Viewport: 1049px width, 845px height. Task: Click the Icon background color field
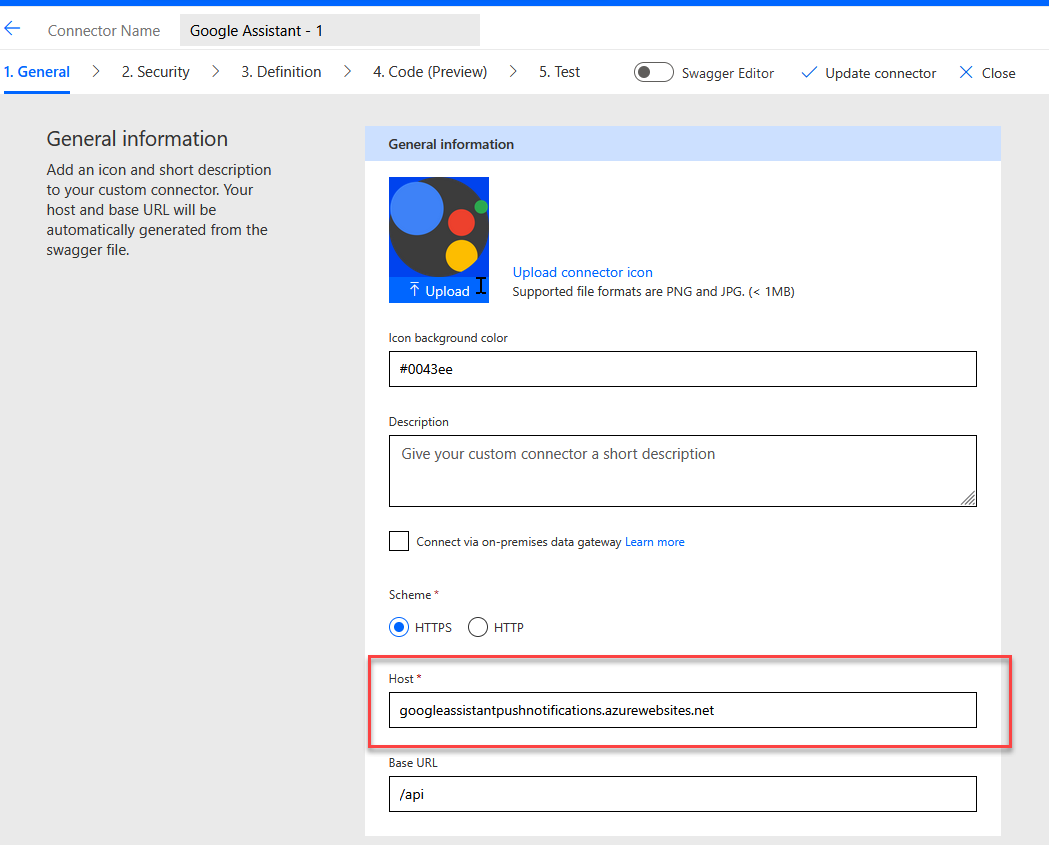pyautogui.click(x=682, y=369)
